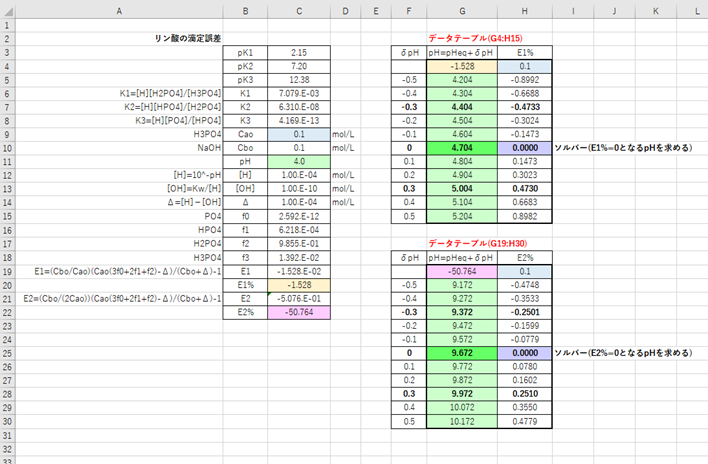Click the Cbo value cell in row 10
The width and height of the screenshot is (708, 464).
click(299, 148)
